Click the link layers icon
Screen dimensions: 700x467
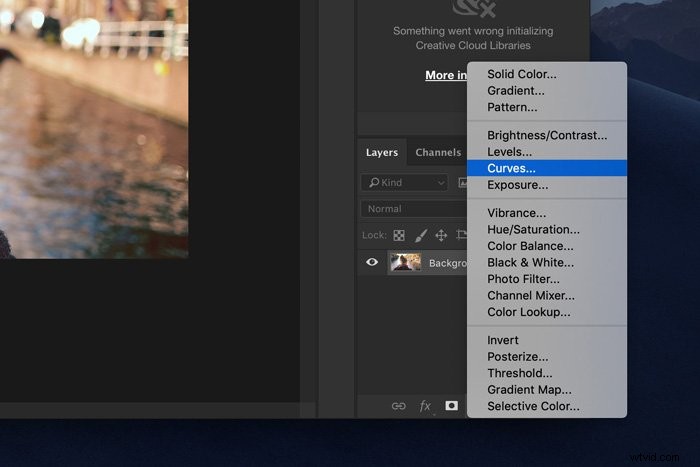pos(399,406)
